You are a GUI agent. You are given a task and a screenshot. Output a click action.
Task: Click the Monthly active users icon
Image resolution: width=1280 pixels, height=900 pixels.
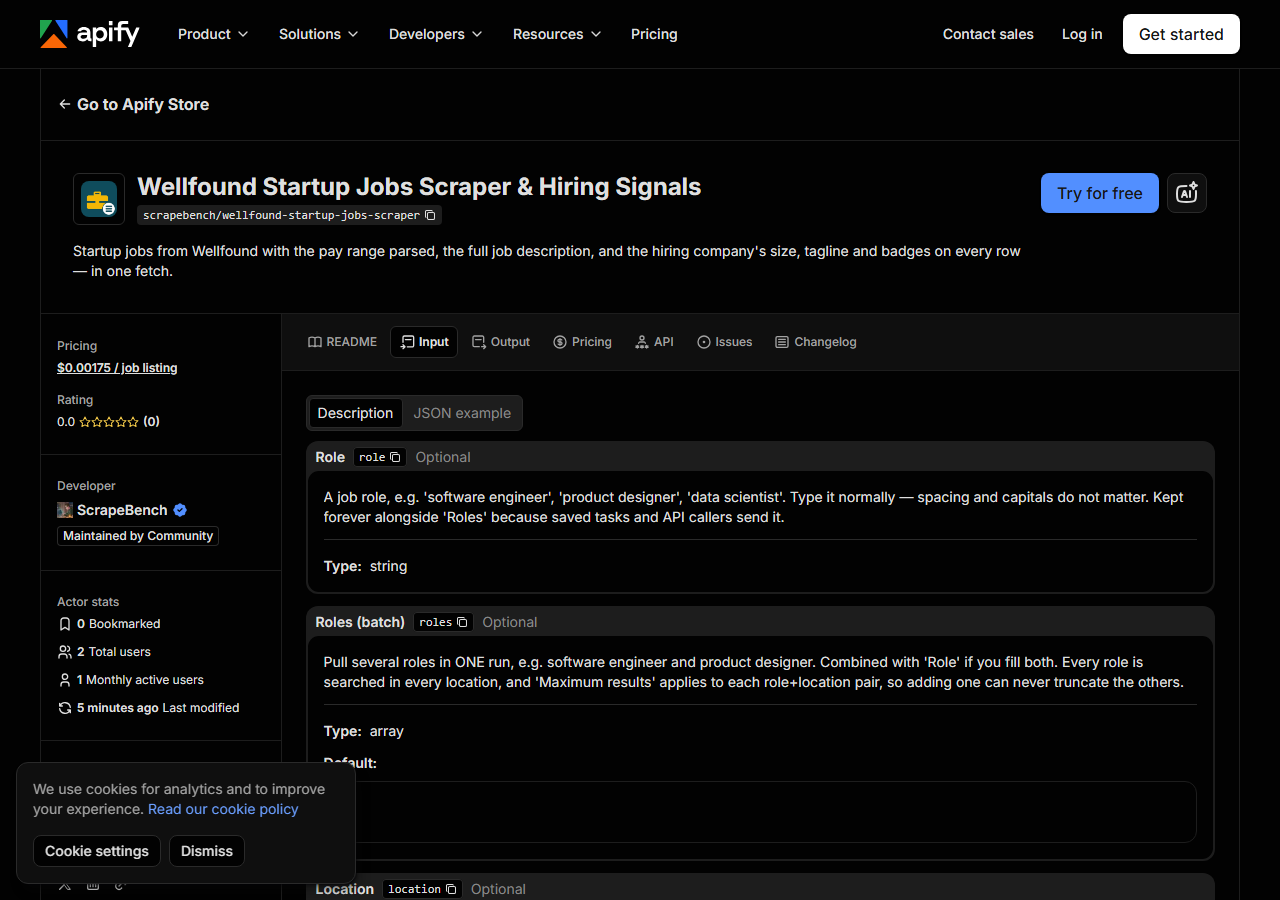tap(65, 680)
